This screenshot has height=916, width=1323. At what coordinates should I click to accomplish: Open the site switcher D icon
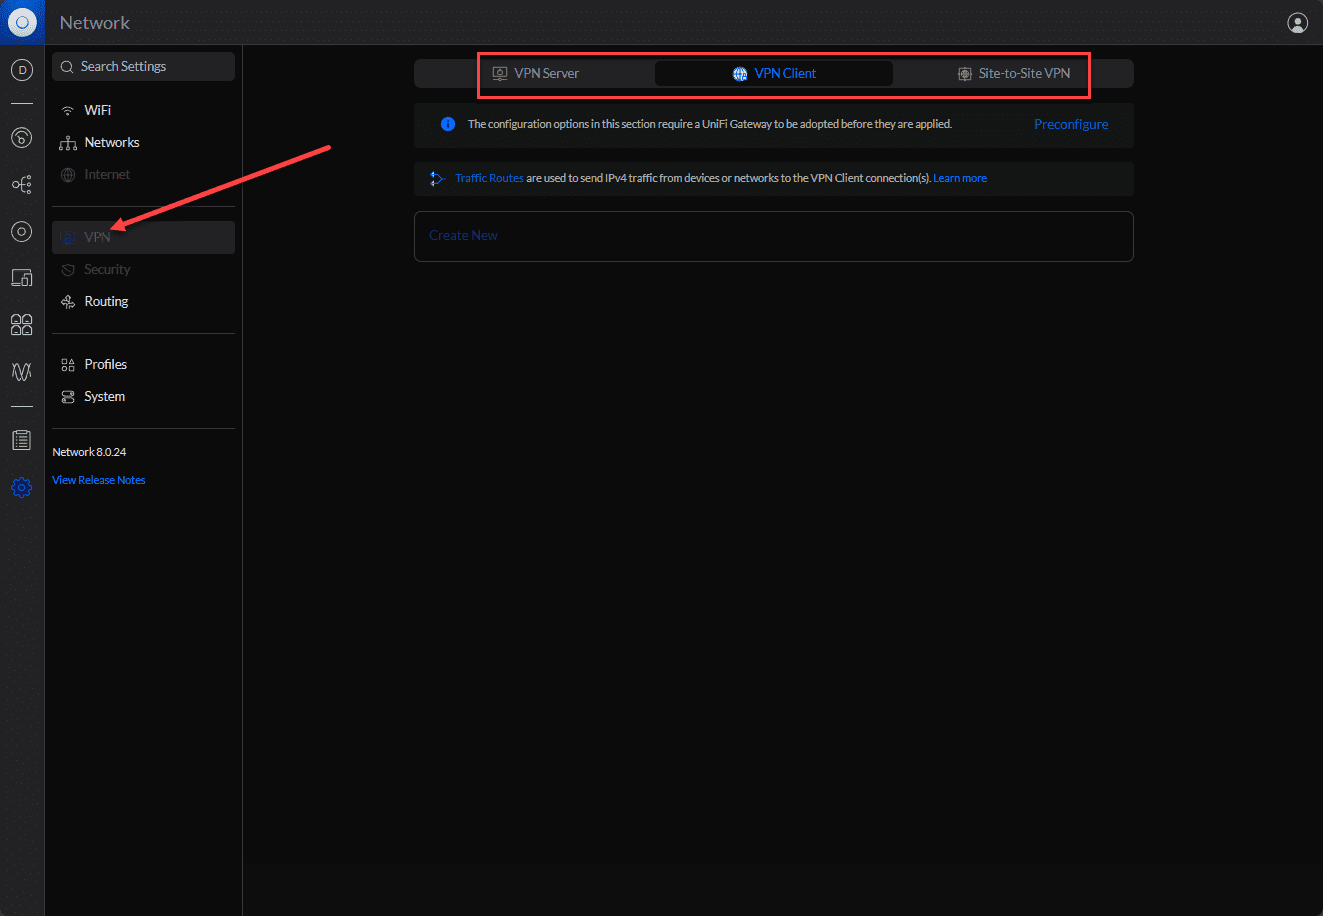point(22,71)
